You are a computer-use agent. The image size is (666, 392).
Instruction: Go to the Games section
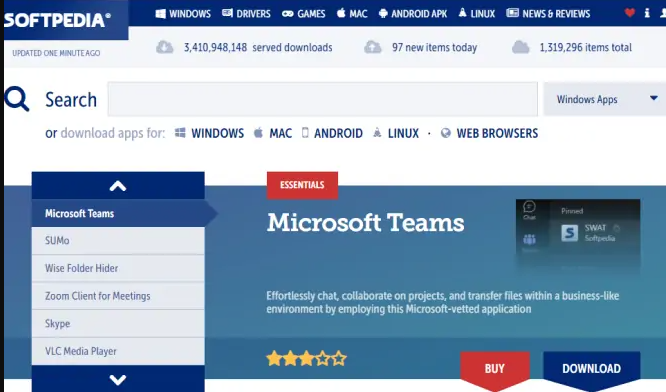[304, 14]
